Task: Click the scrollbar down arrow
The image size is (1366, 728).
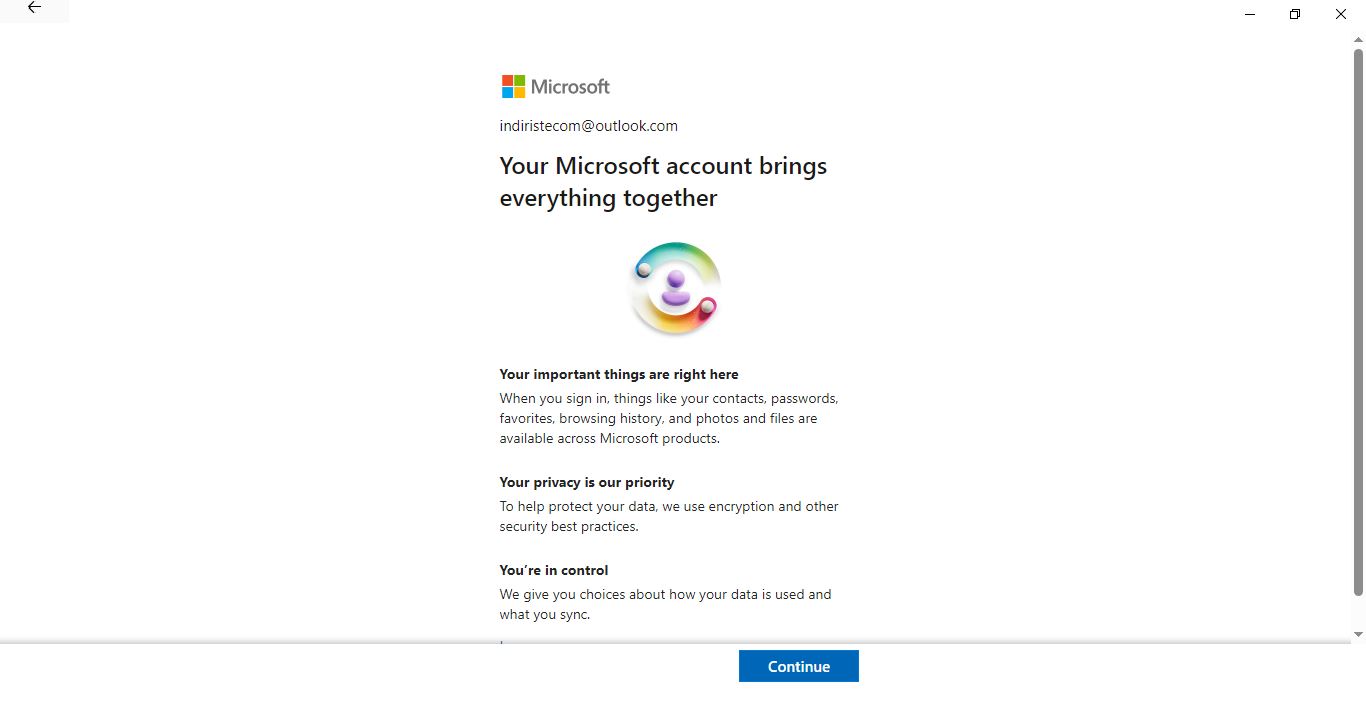Action: [x=1358, y=634]
